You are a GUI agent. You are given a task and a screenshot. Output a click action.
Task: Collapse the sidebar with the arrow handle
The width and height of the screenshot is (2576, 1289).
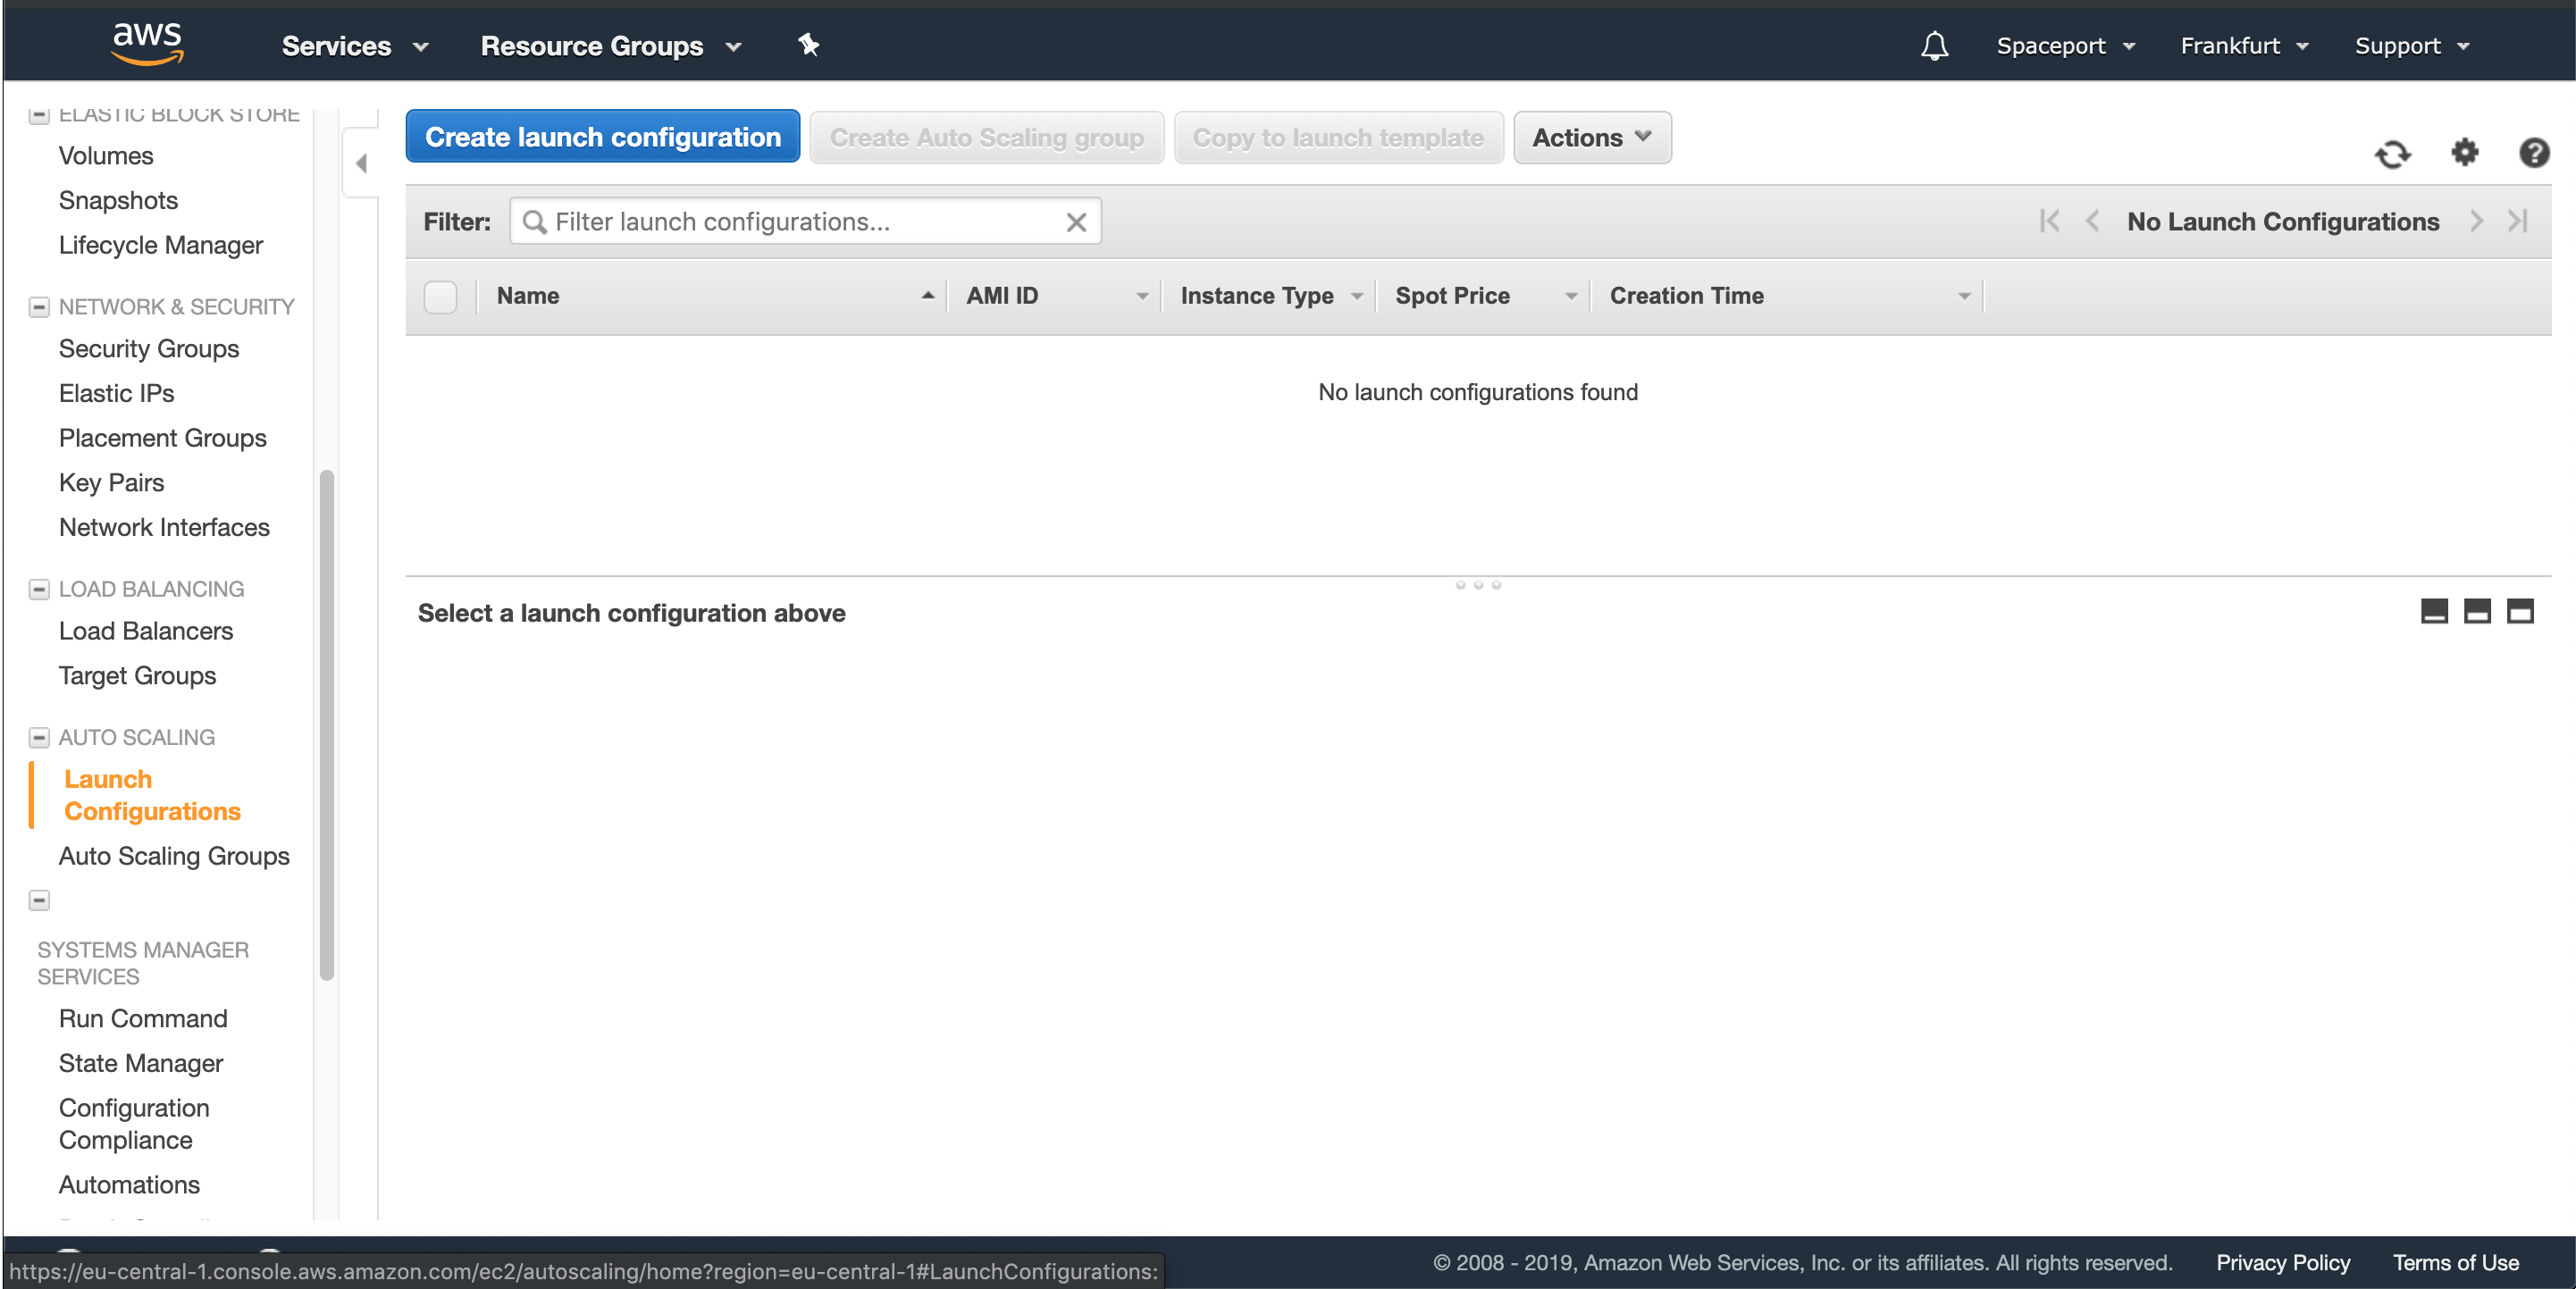pos(361,163)
